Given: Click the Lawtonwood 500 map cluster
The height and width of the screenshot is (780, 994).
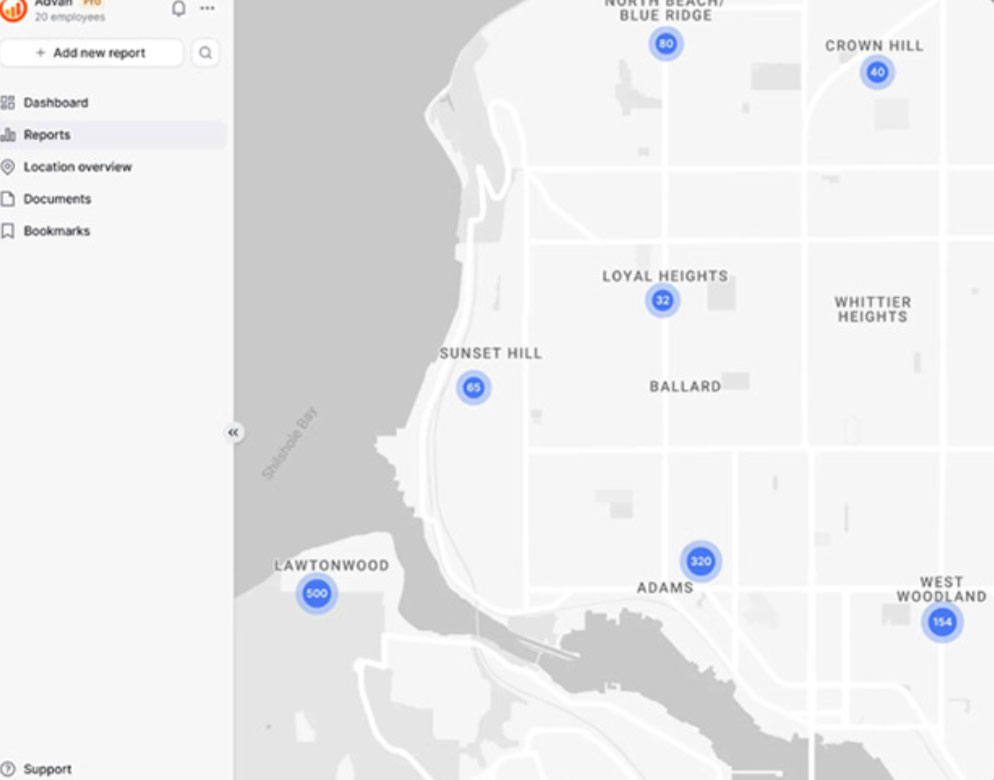Looking at the screenshot, I should [x=316, y=594].
